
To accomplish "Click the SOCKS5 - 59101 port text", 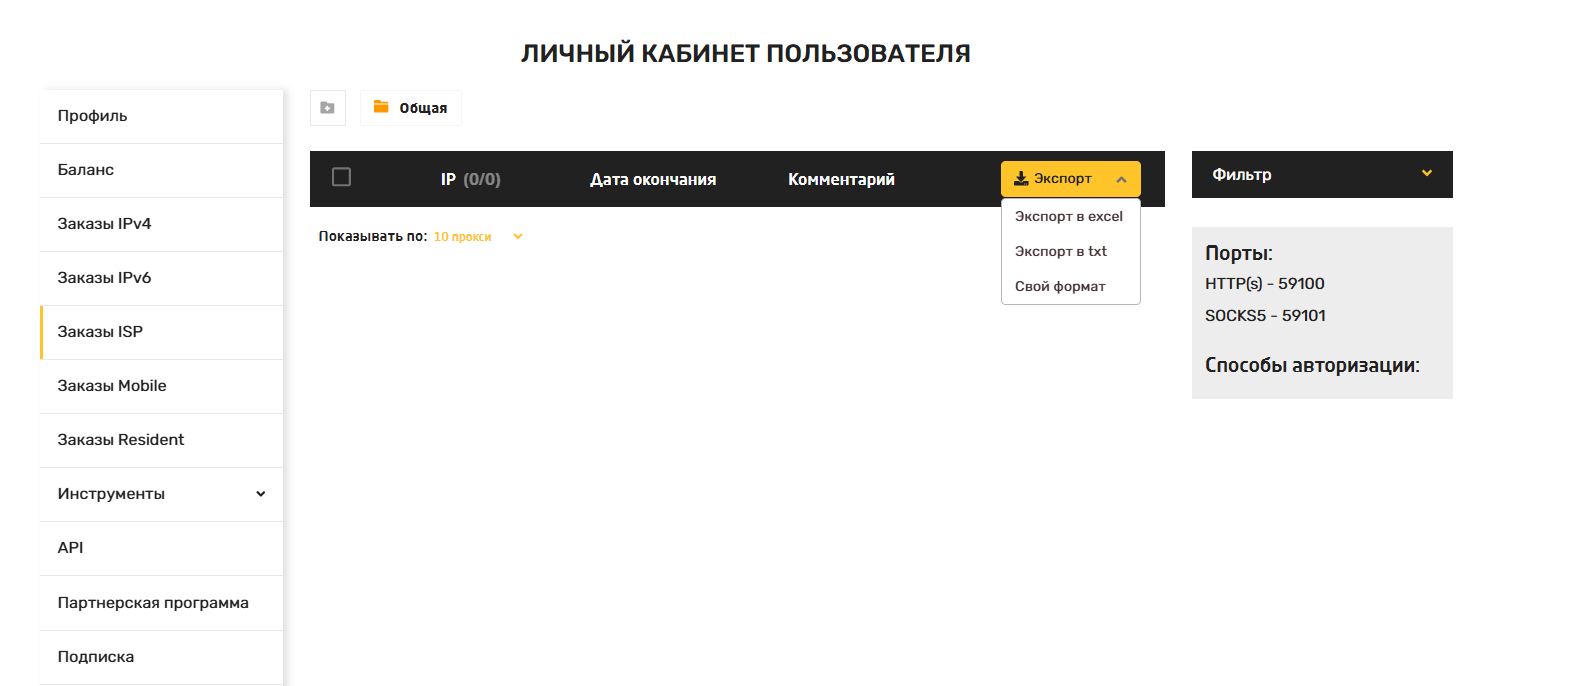I will pyautogui.click(x=1265, y=315).
